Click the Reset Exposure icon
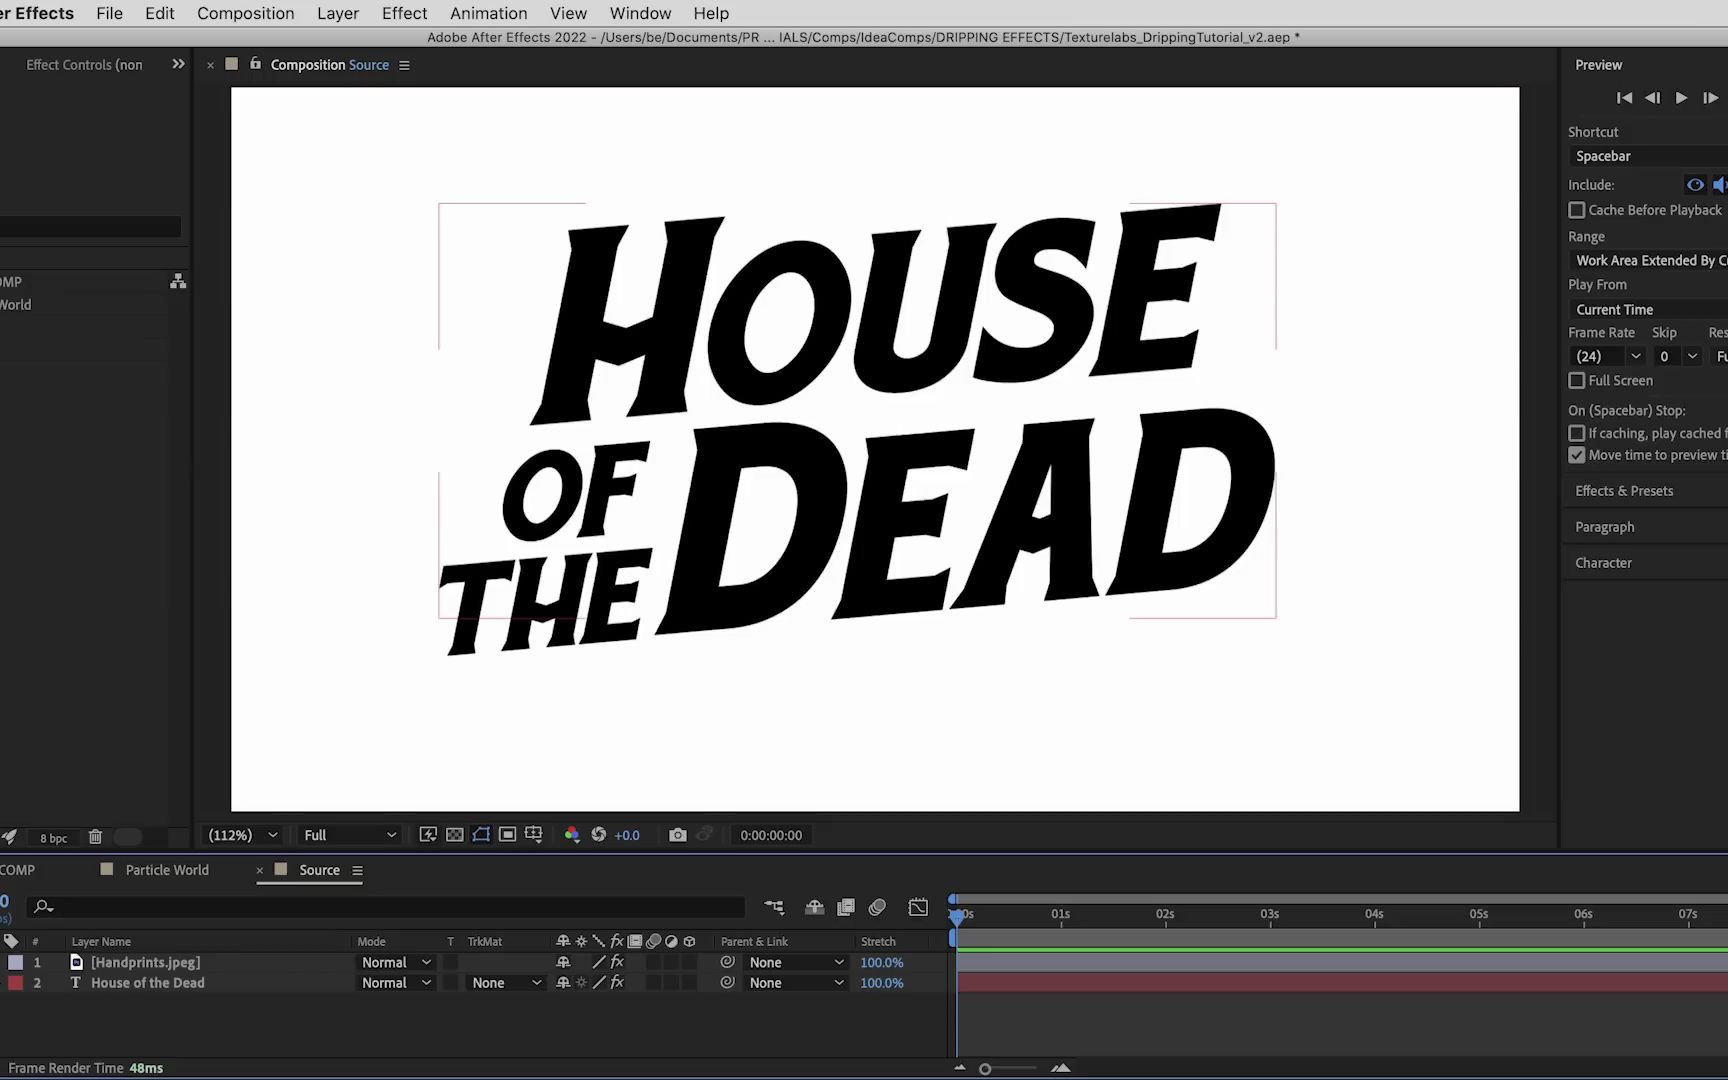The height and width of the screenshot is (1080, 1728). [x=598, y=834]
